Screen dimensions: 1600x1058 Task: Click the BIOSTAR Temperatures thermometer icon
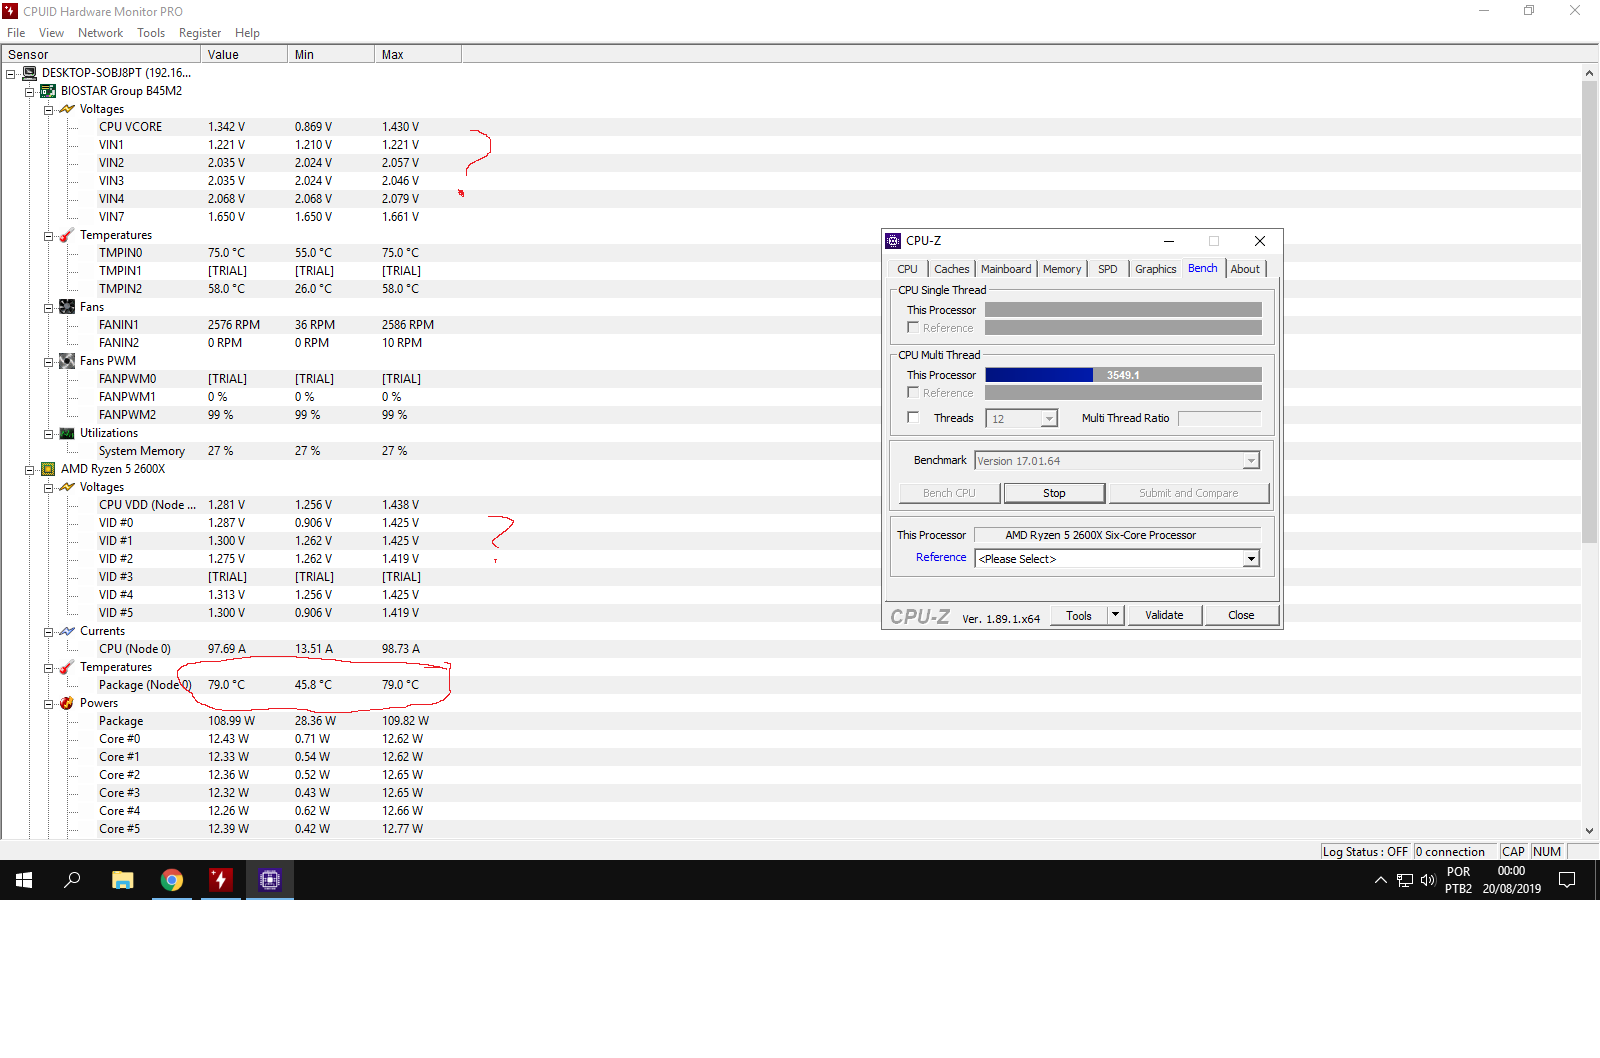point(67,235)
